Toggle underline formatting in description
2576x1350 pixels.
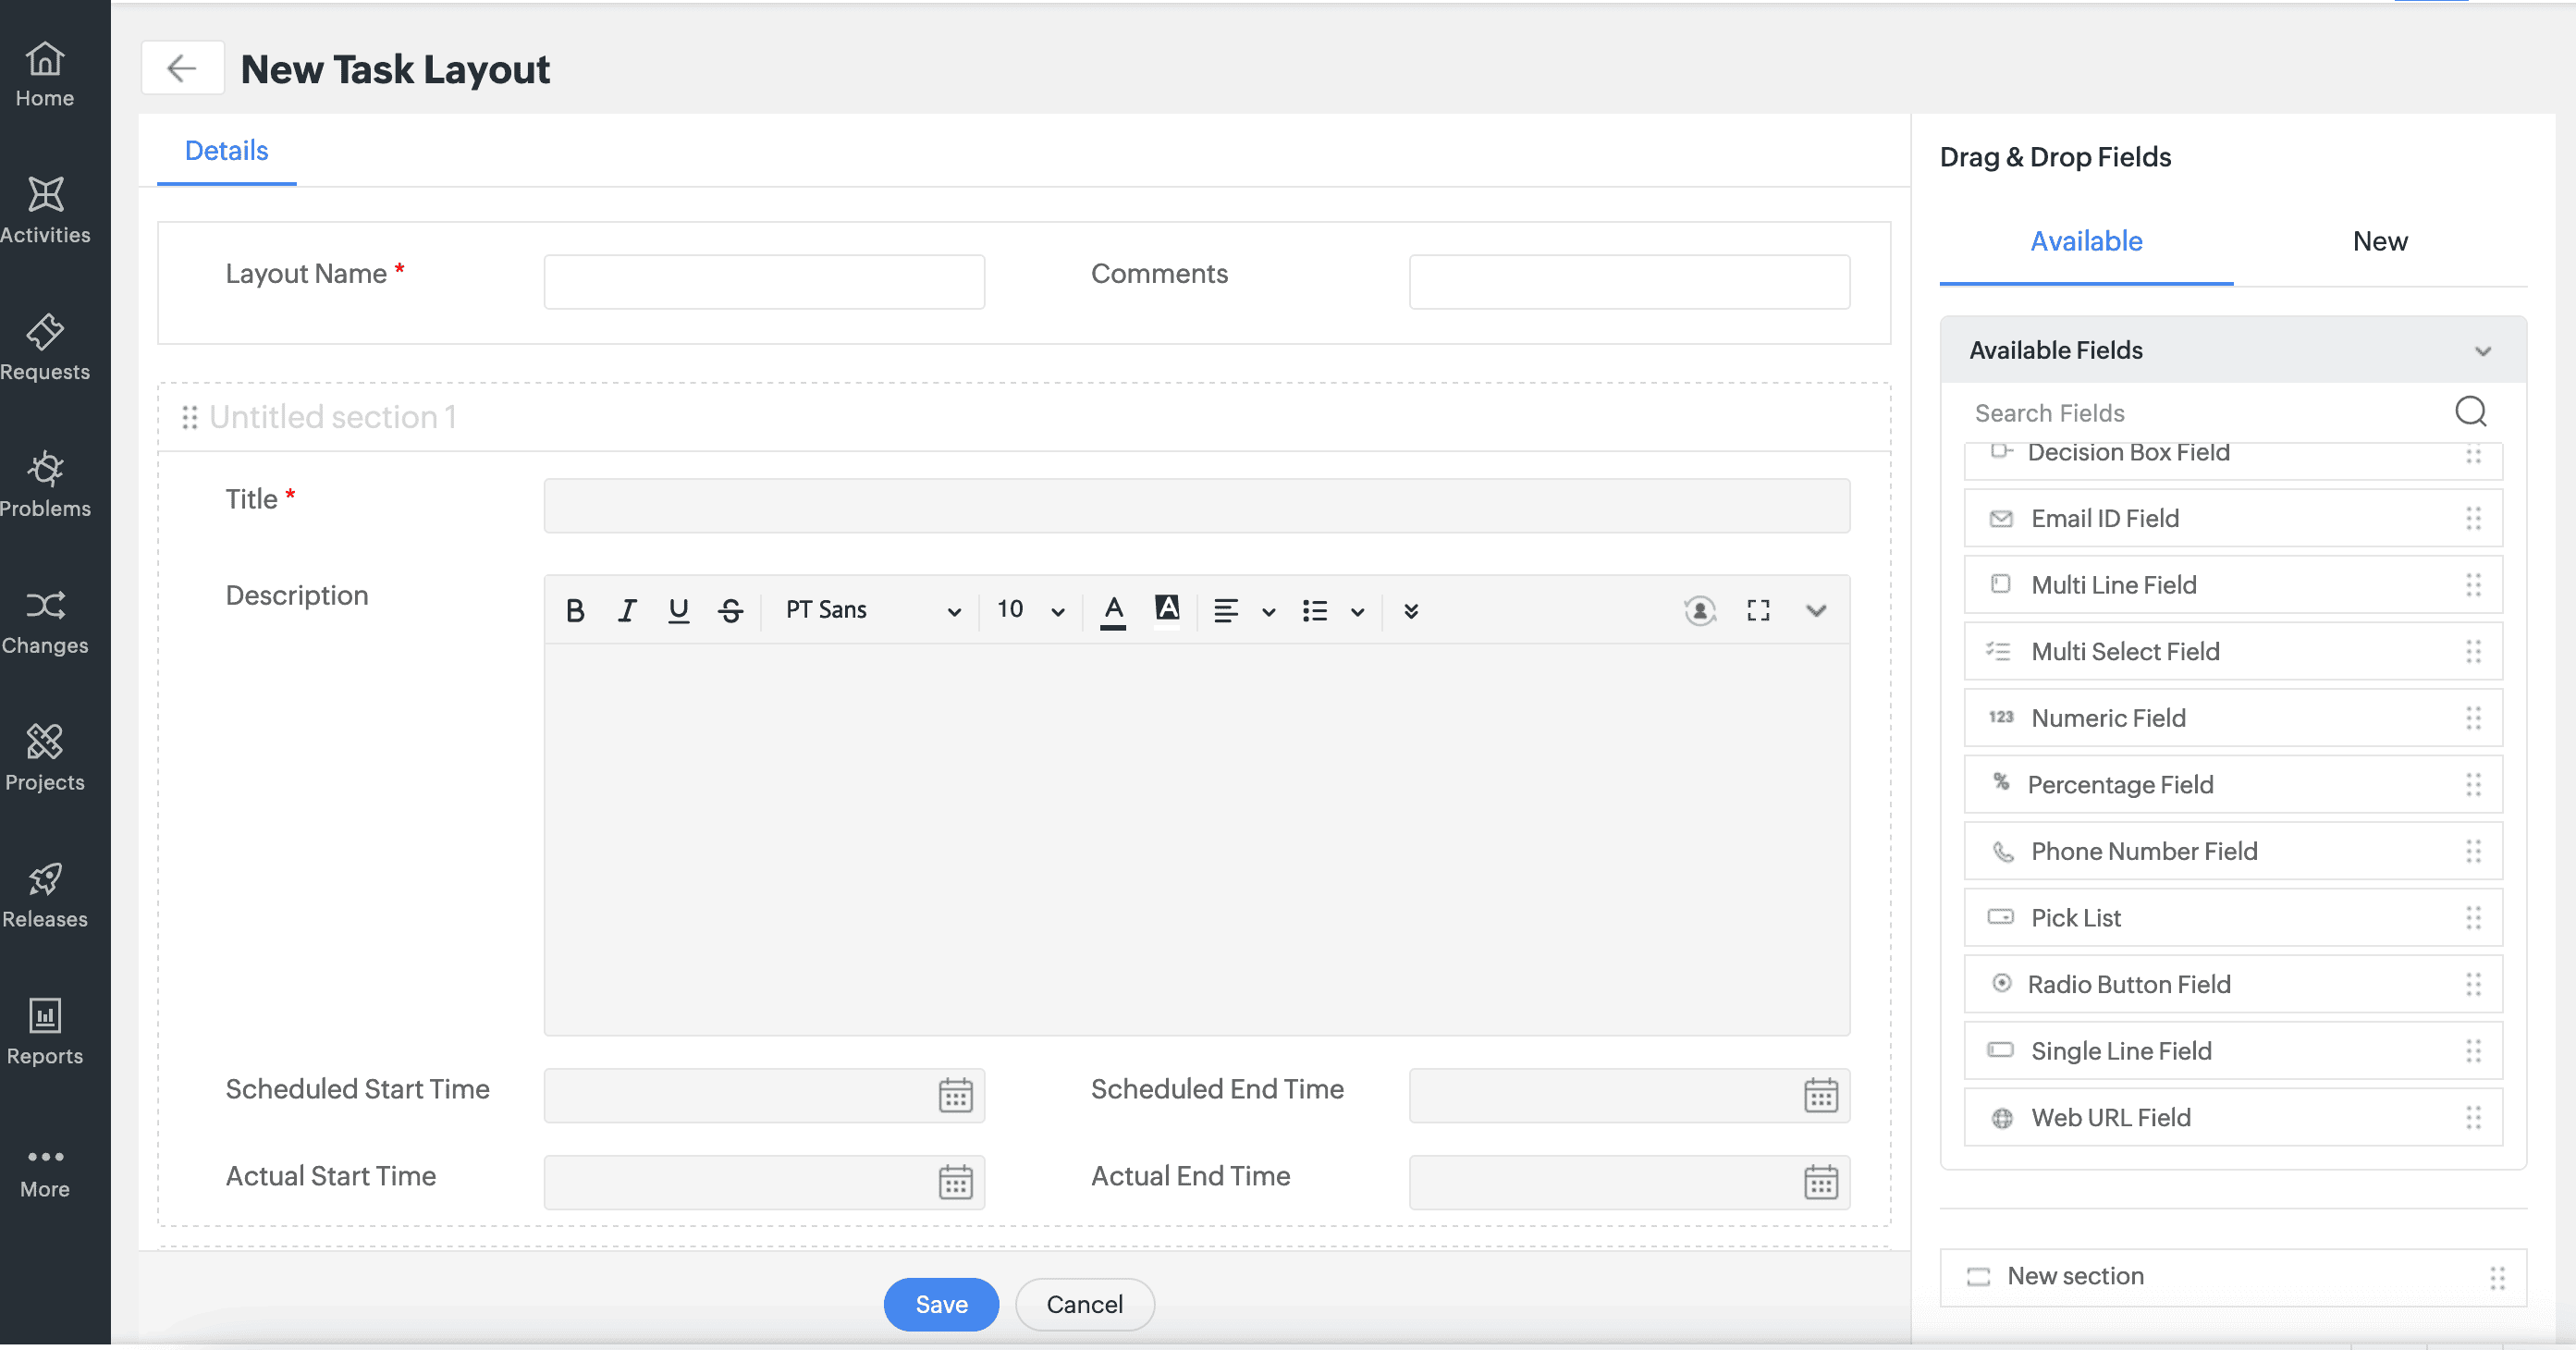679,610
